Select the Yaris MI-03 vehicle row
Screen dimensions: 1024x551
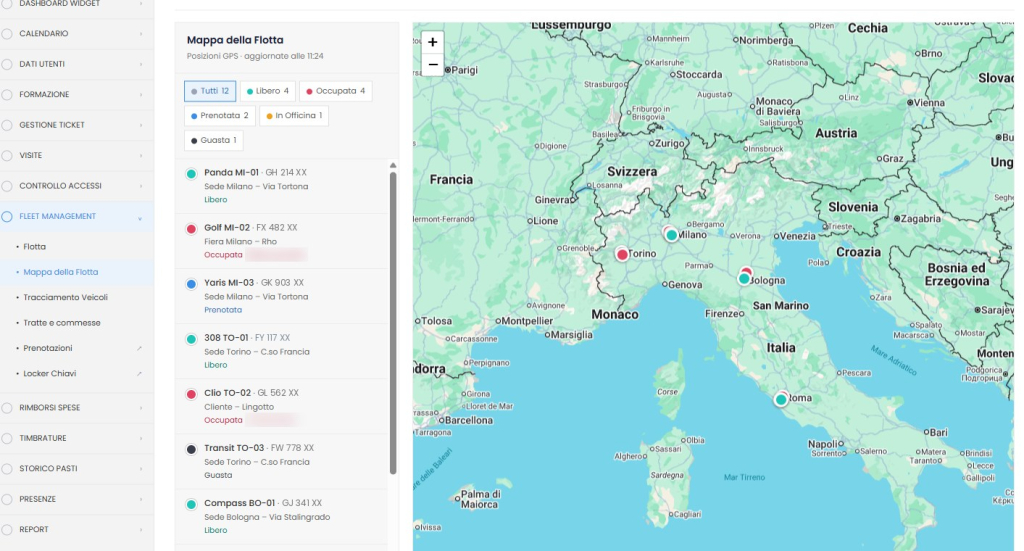281,296
